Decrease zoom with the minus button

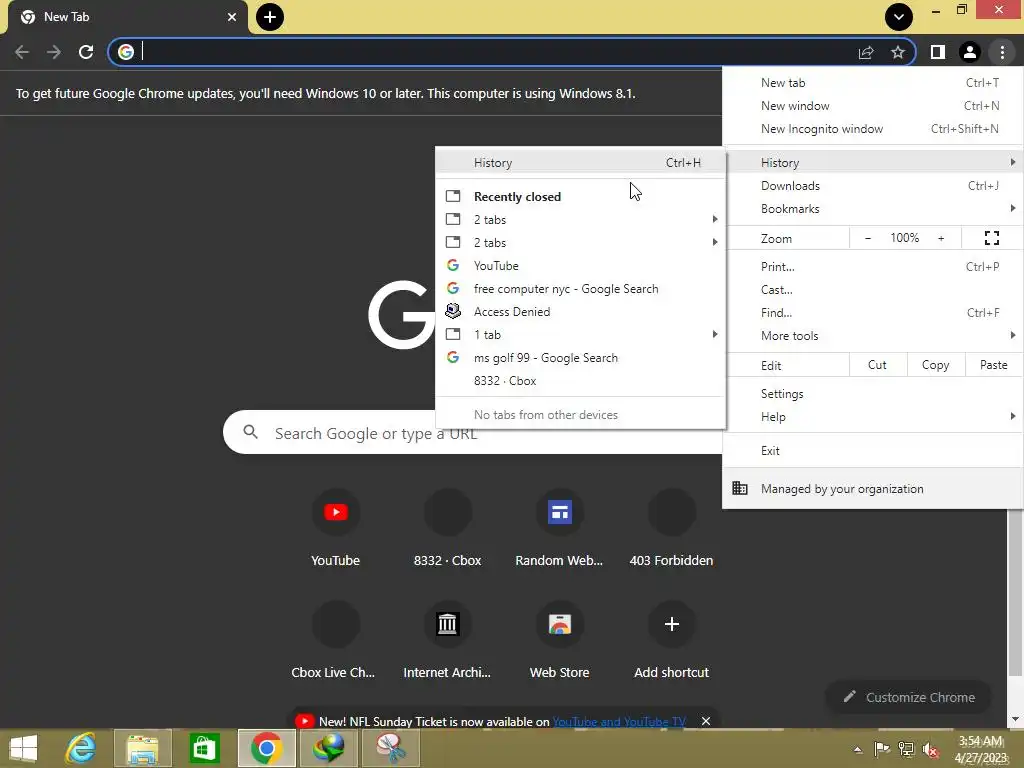868,238
